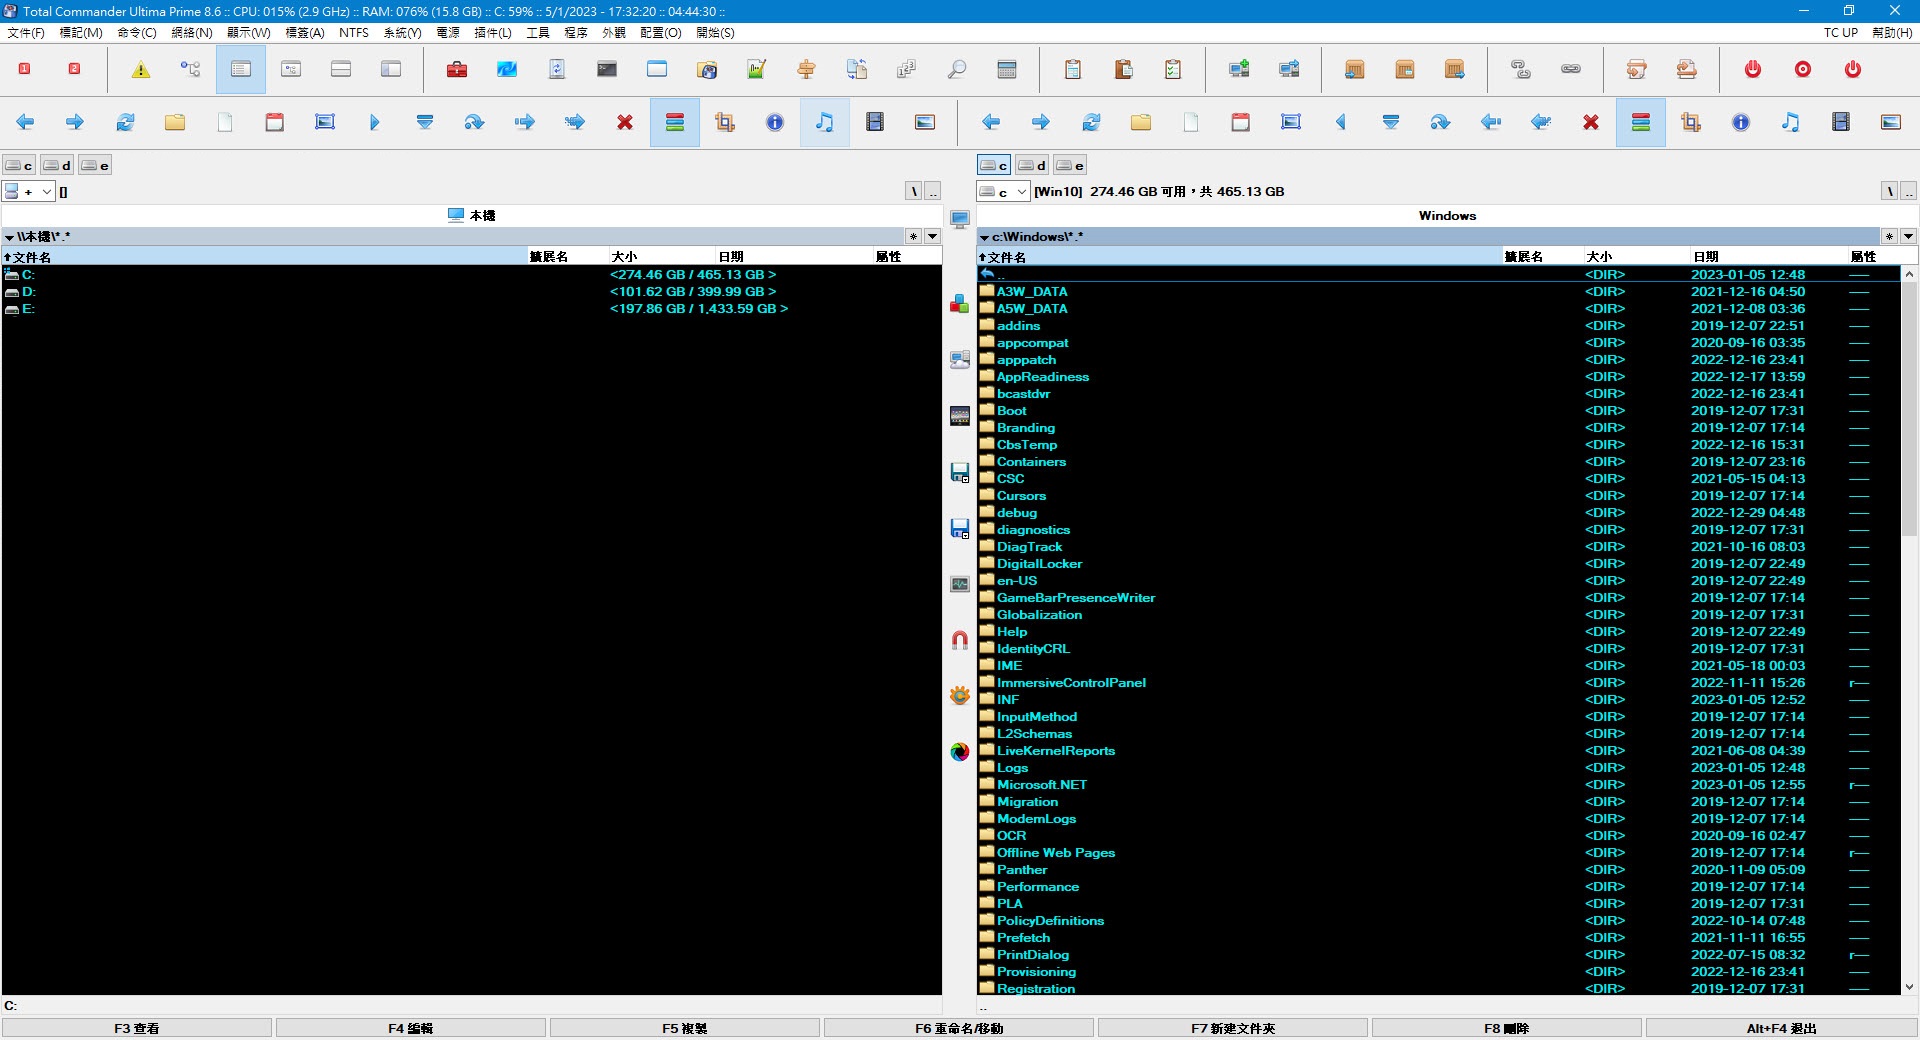Click the right panel scrollbar down arrow

pos(1909,987)
